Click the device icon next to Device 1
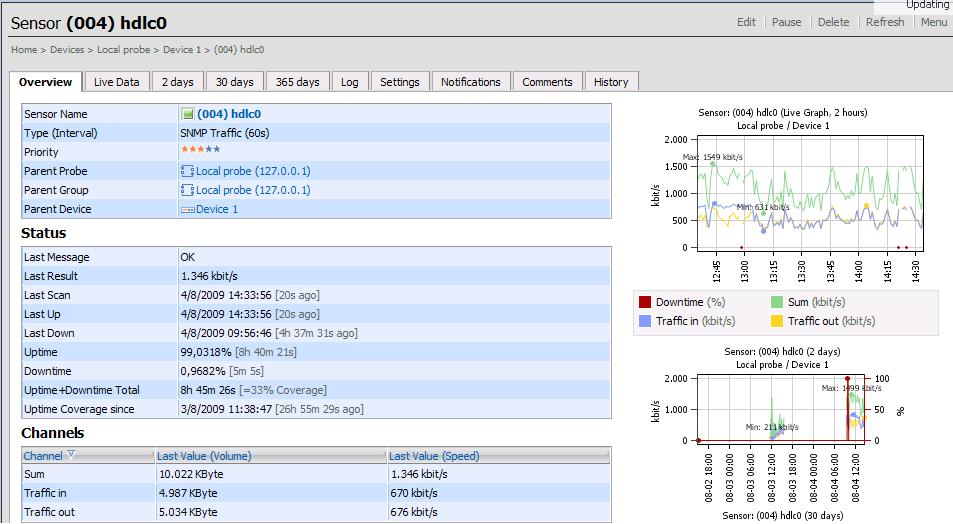Viewport: 953px width, 524px height. point(187,209)
